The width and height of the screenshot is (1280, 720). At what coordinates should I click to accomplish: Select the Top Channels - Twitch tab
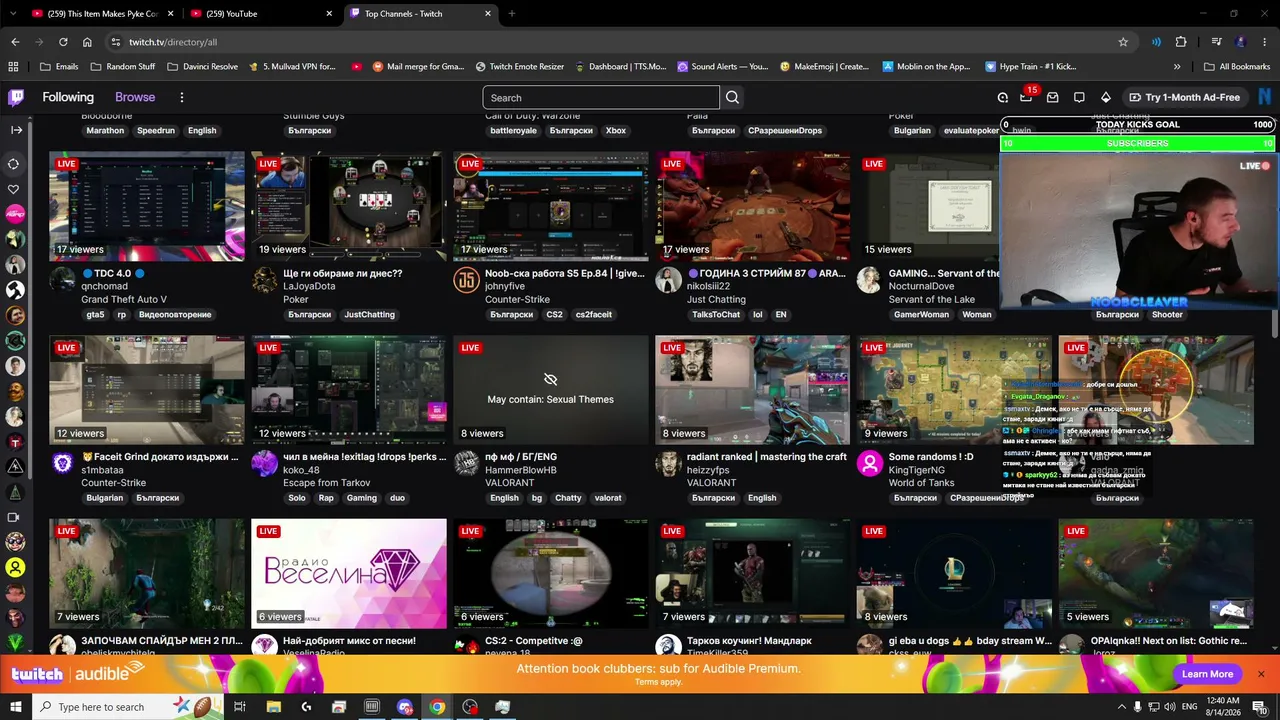tap(421, 14)
